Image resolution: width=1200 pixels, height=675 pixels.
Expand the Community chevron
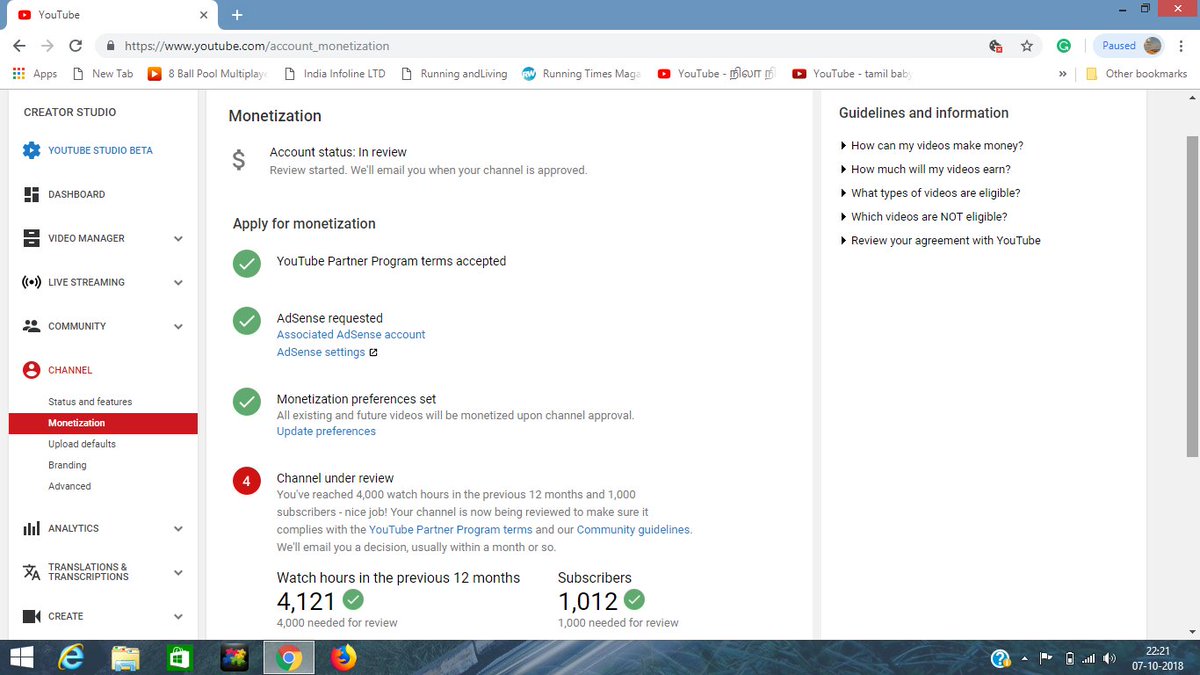[178, 326]
